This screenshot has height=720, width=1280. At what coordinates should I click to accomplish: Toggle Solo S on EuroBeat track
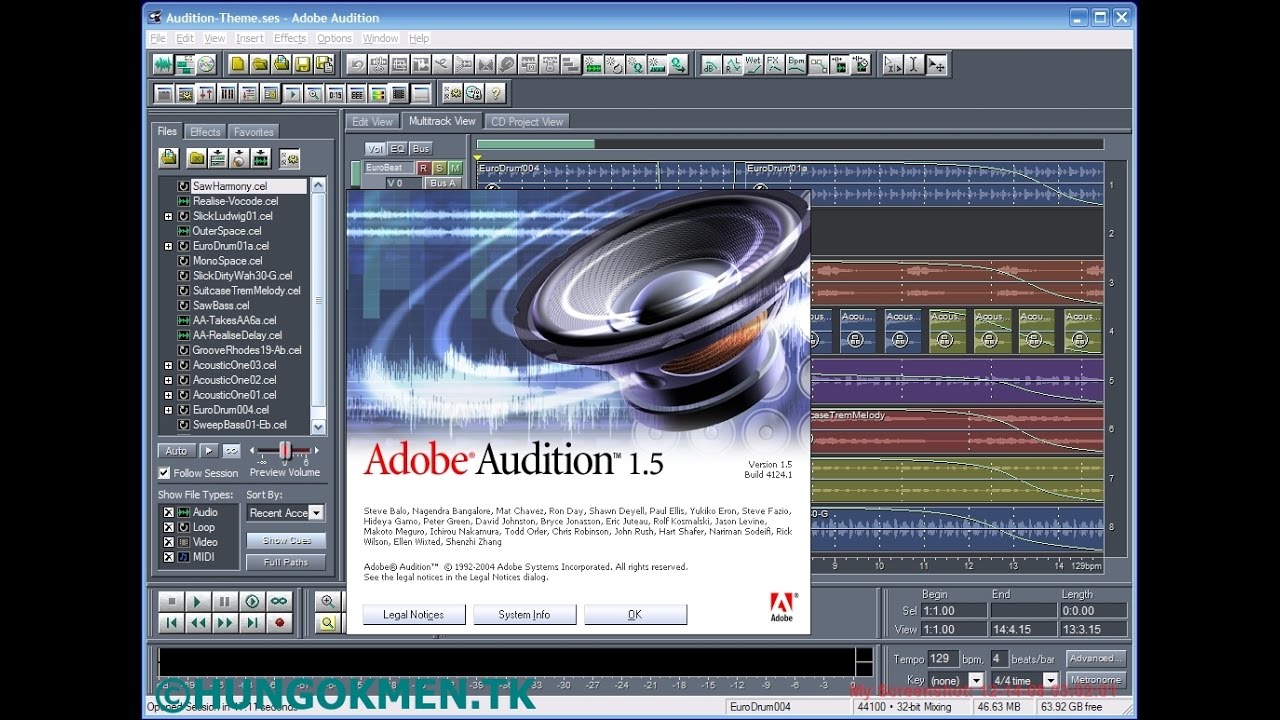[x=439, y=168]
